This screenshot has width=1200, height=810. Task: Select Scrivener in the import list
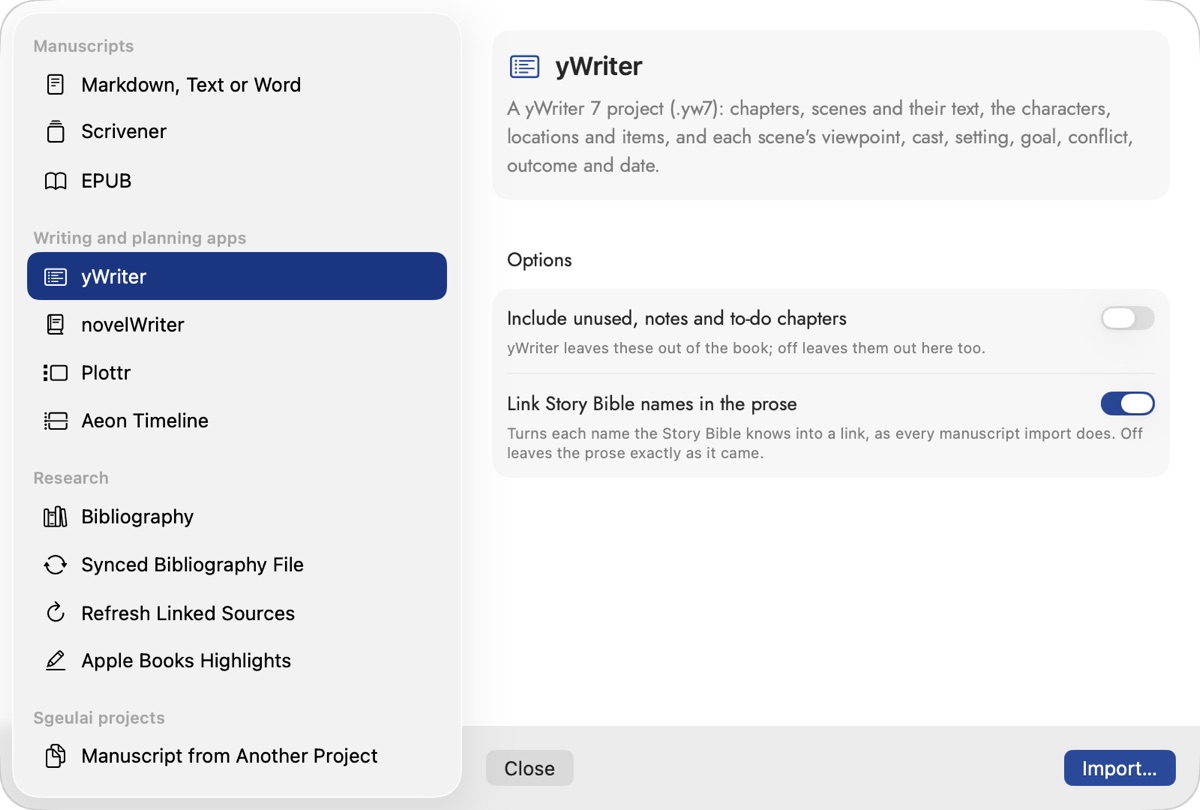point(237,131)
